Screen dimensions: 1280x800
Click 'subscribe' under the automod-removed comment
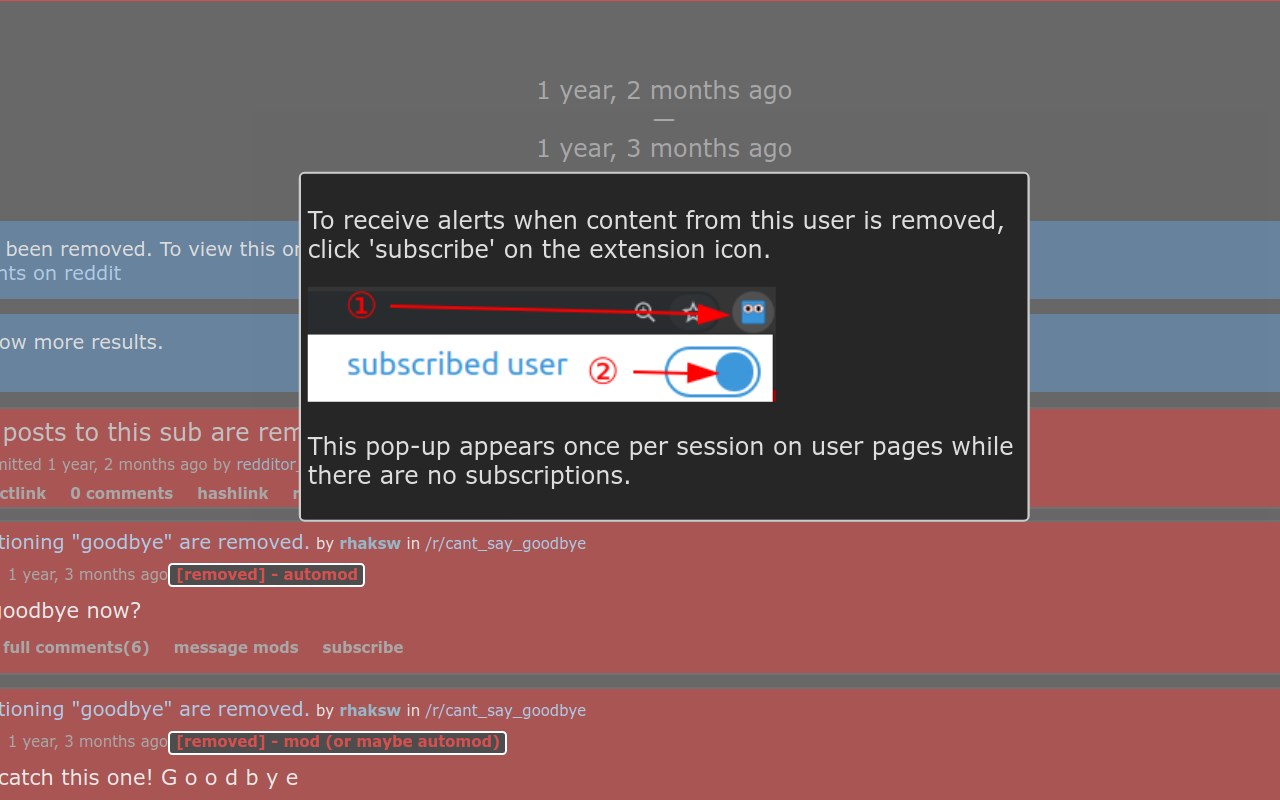coord(363,648)
